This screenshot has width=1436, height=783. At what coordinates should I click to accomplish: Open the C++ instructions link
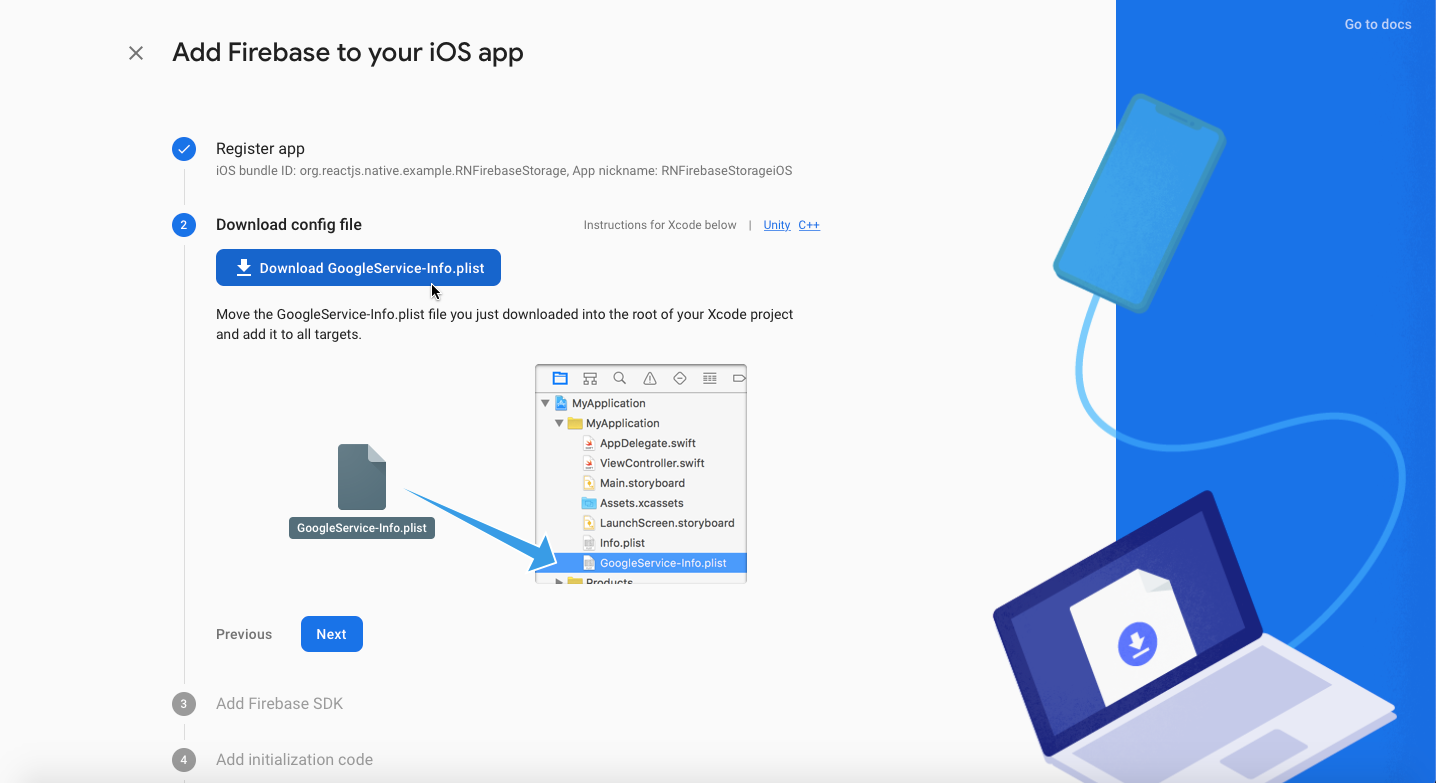[x=809, y=225]
